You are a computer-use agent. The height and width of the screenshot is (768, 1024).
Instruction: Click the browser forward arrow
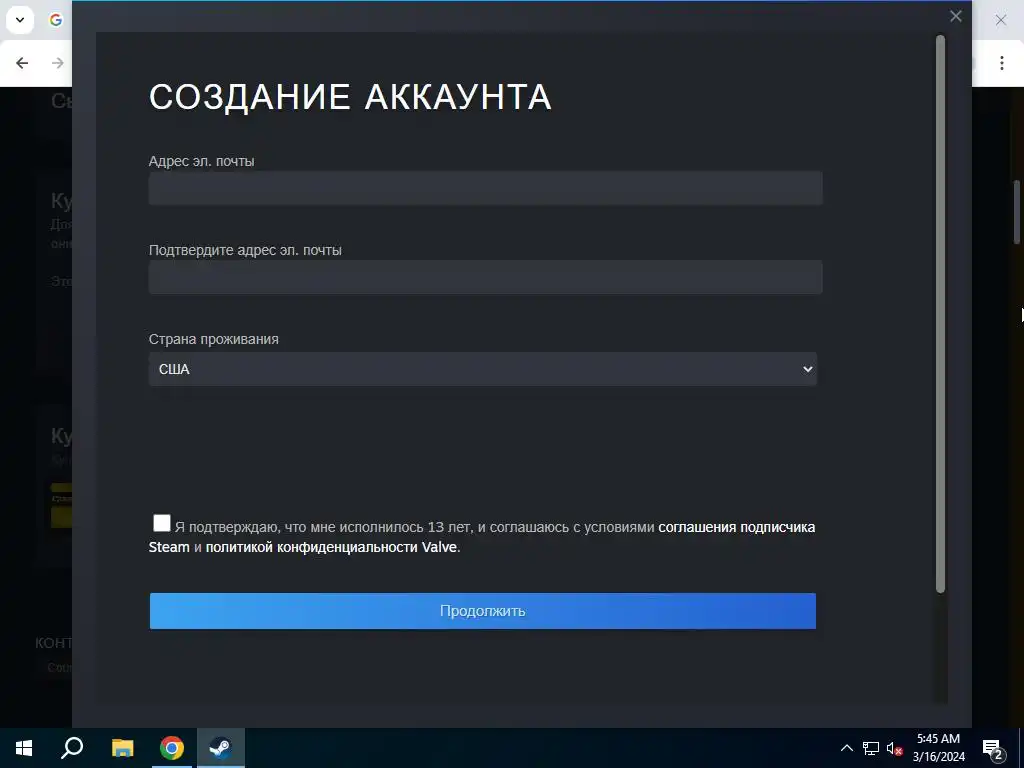click(x=57, y=63)
